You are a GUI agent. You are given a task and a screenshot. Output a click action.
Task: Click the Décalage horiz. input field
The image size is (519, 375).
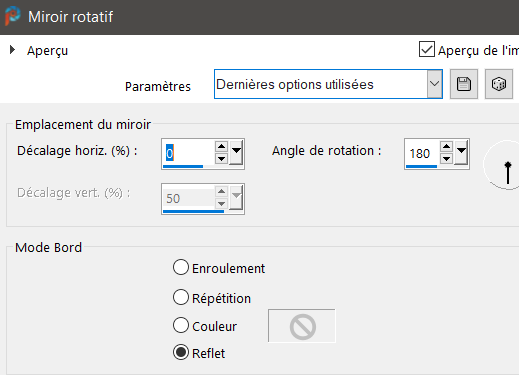[x=188, y=153]
